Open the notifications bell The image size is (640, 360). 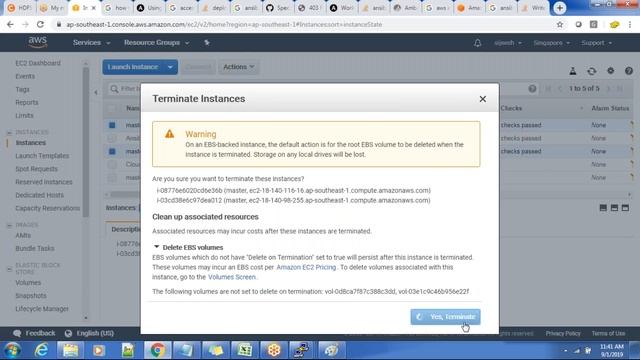point(478,43)
